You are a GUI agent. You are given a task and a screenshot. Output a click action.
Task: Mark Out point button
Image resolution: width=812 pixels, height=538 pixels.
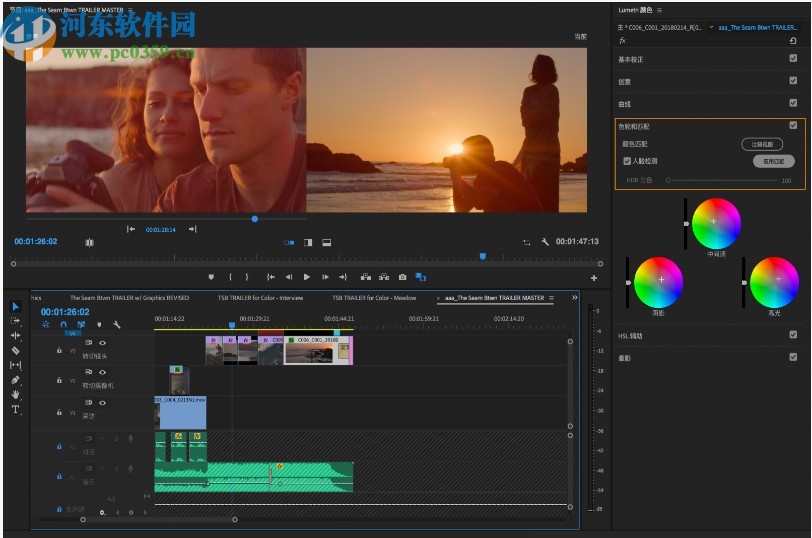(x=247, y=277)
